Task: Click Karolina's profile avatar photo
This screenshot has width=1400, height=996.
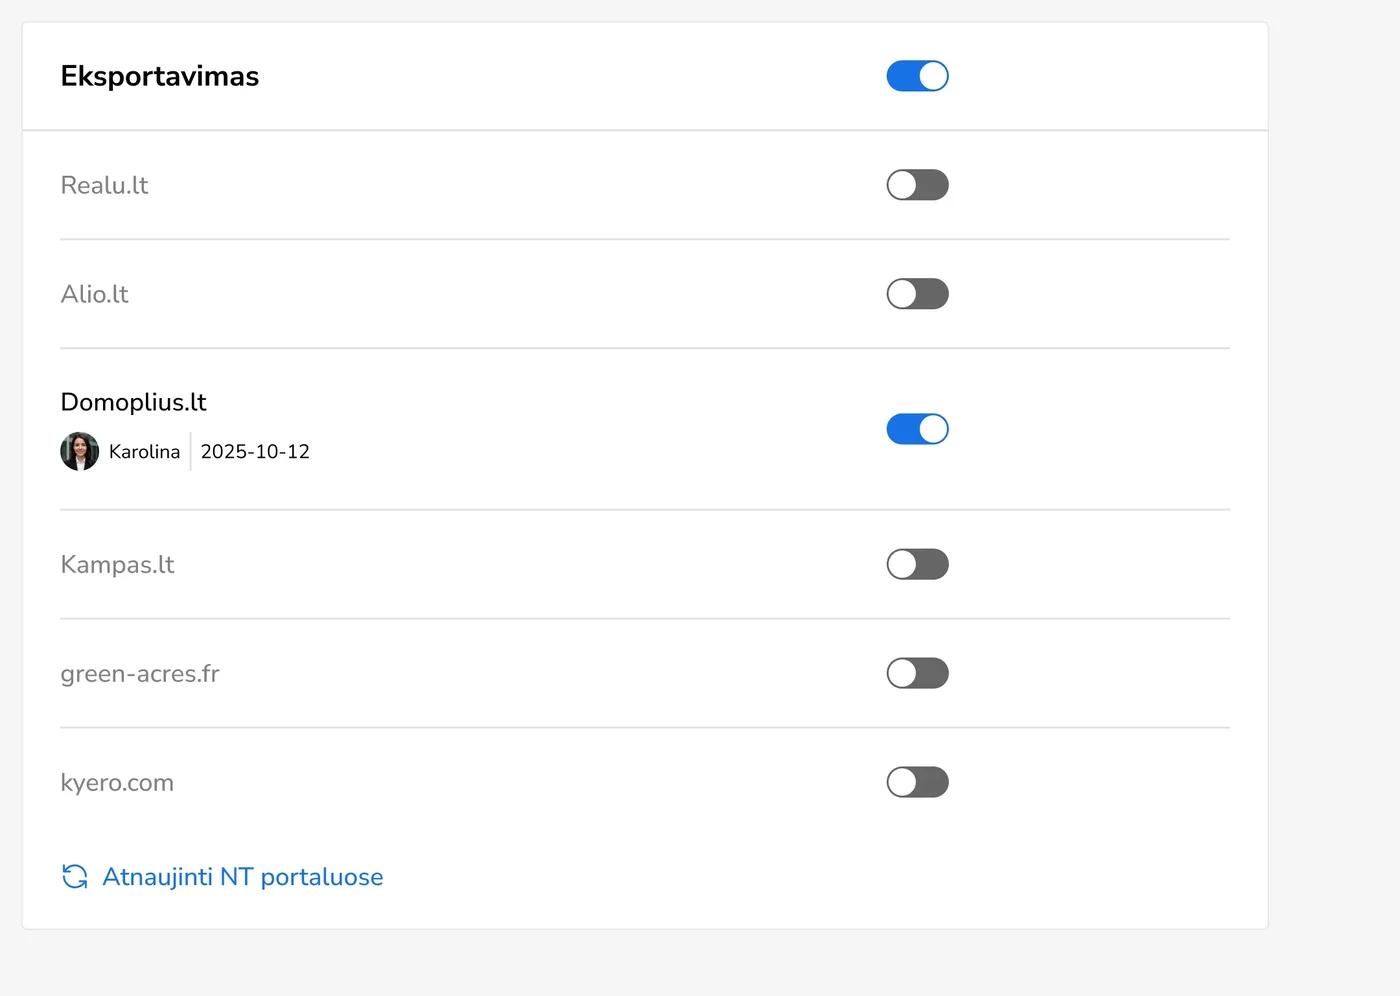Action: 80,451
